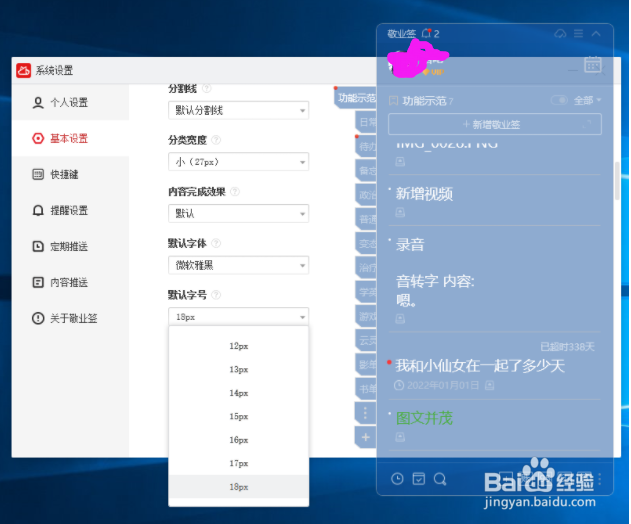Open notification bell in 敬业签 panel
This screenshot has width=631, height=524.
(426, 33)
